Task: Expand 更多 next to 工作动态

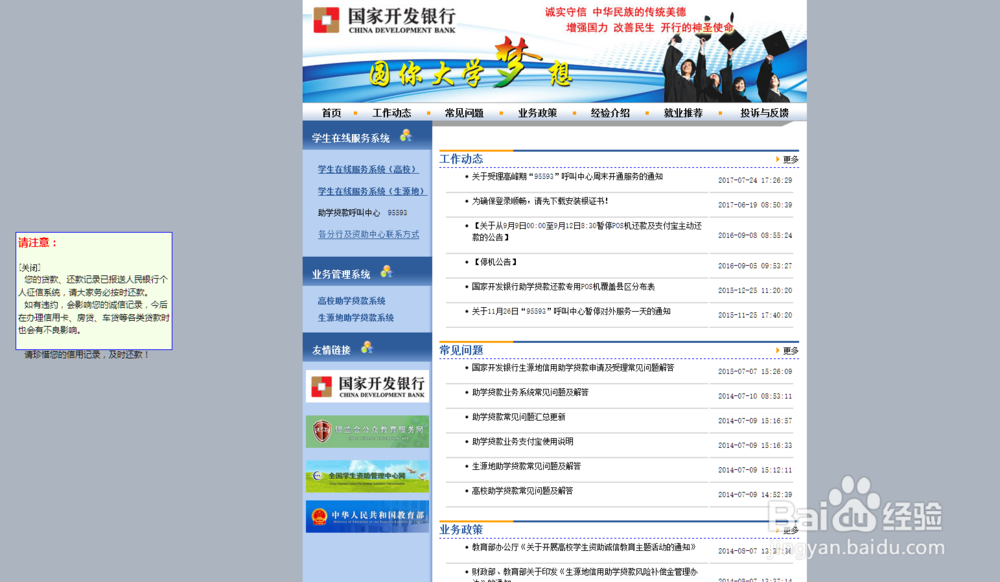Action: [x=788, y=157]
